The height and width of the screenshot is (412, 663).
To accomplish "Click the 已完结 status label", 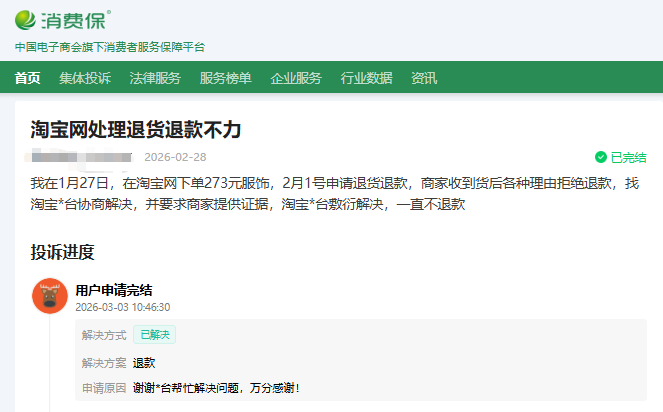I will pyautogui.click(x=628, y=157).
